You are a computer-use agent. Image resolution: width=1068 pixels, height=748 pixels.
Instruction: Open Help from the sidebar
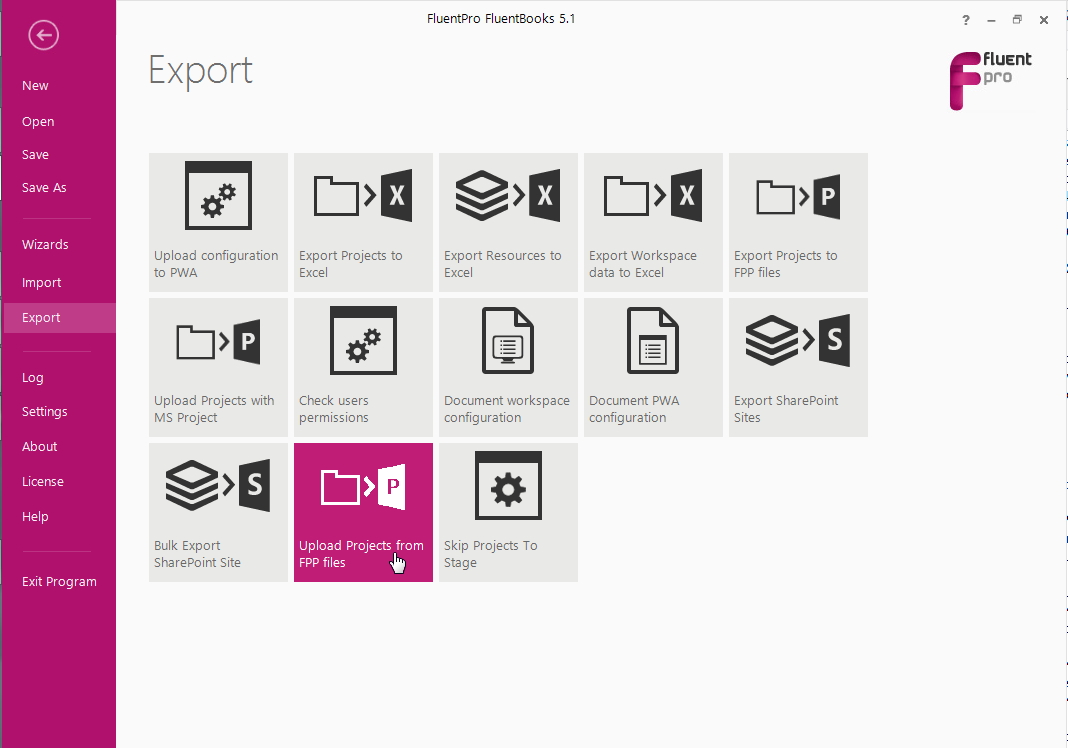(35, 516)
